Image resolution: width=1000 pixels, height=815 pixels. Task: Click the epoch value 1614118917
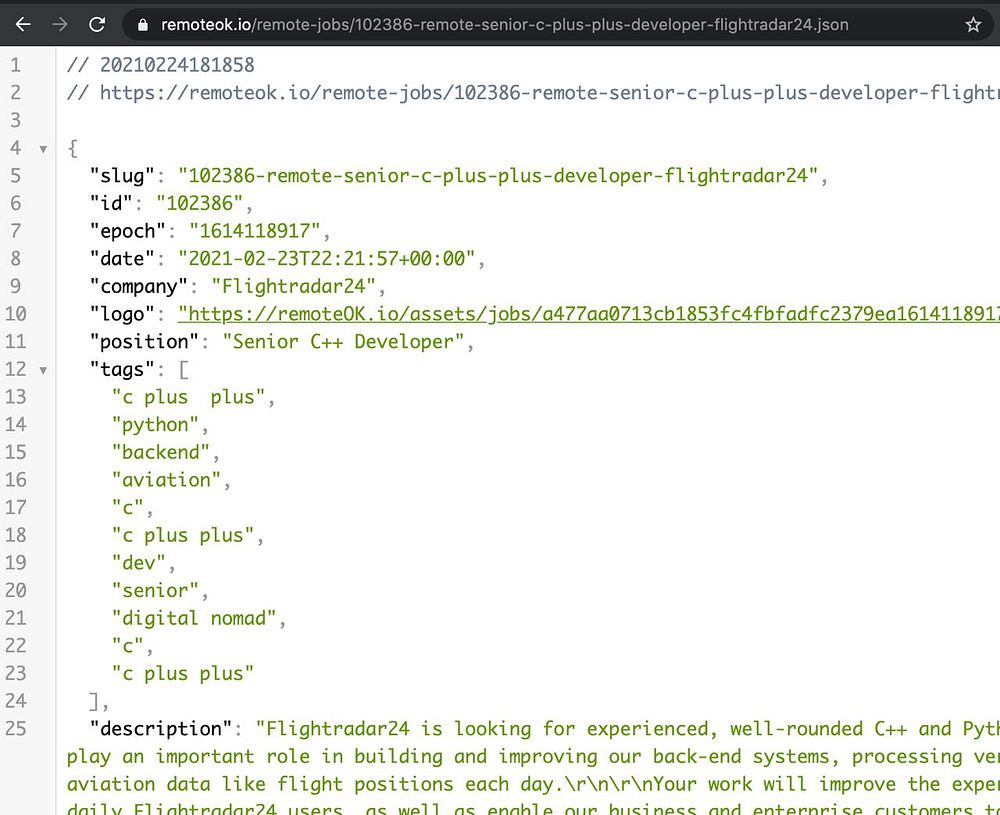pyautogui.click(x=254, y=231)
